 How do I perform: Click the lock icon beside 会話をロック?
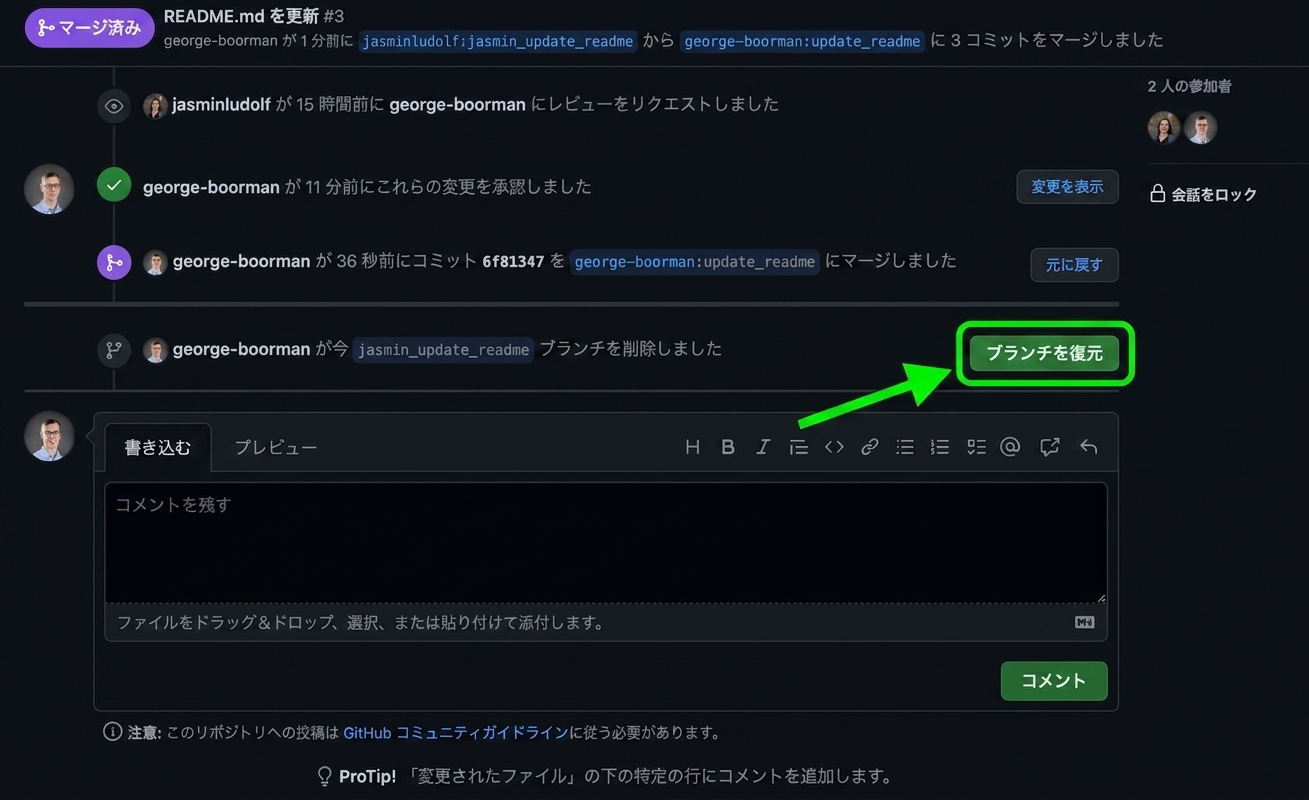pyautogui.click(x=1157, y=193)
